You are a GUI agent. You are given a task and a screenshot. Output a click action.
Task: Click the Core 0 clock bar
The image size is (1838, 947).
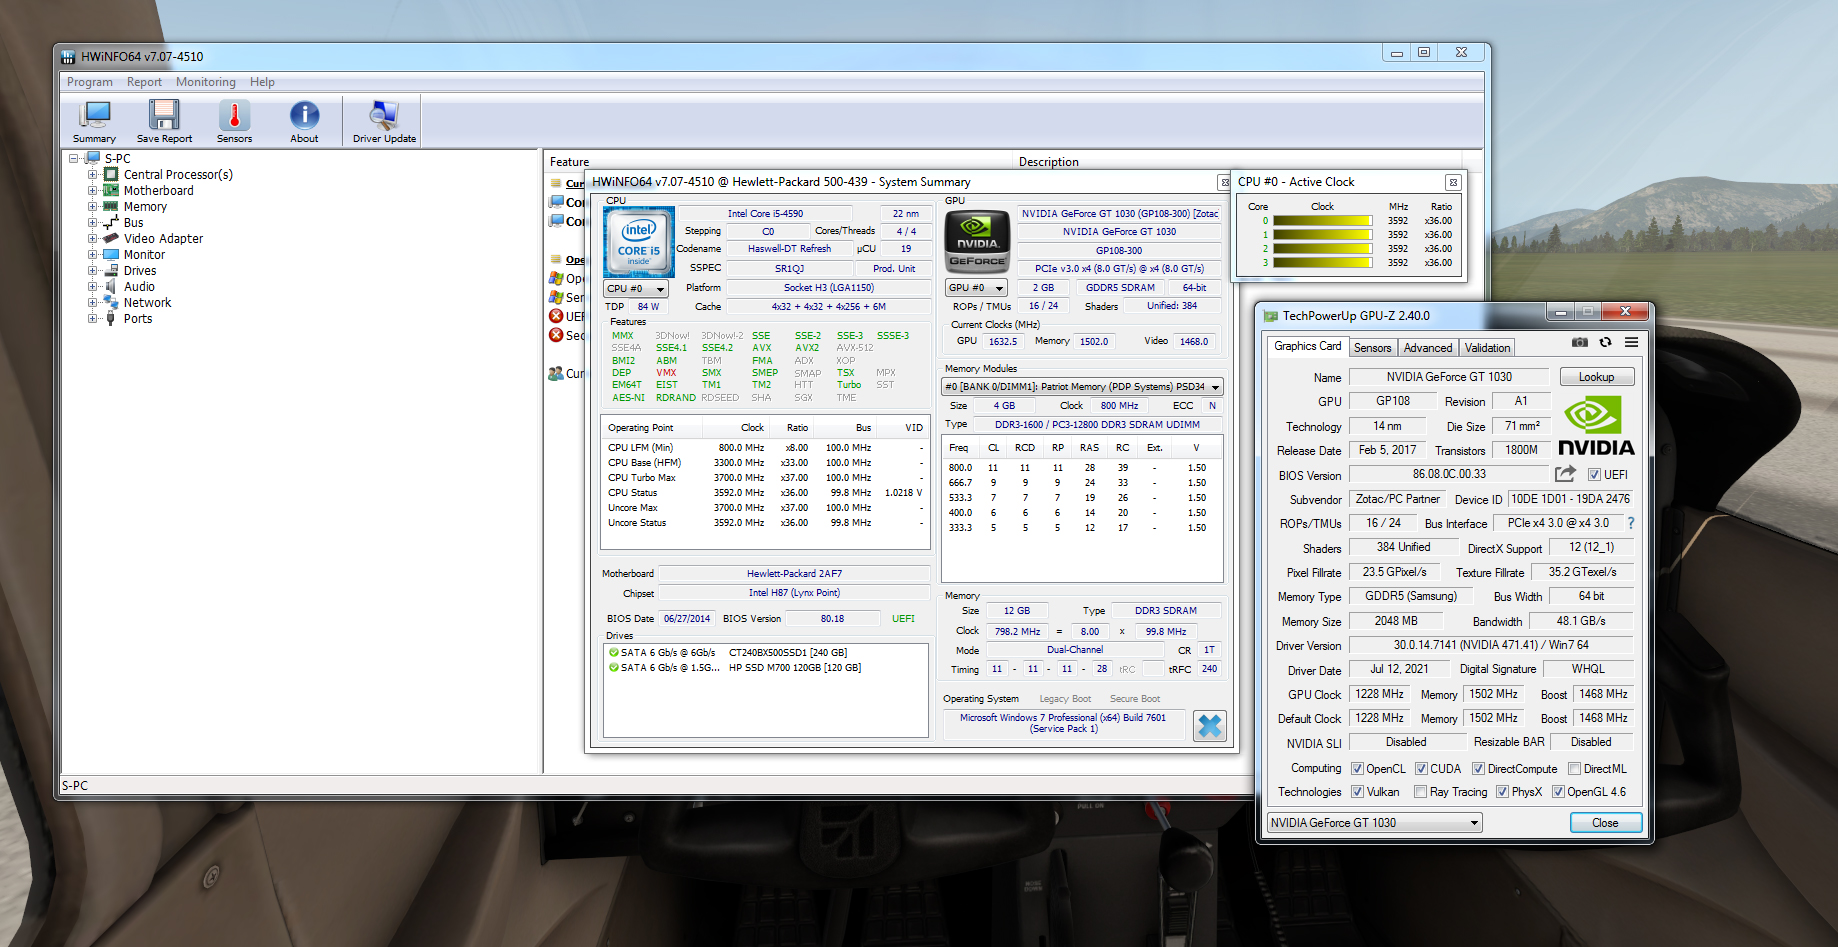[1322, 221]
